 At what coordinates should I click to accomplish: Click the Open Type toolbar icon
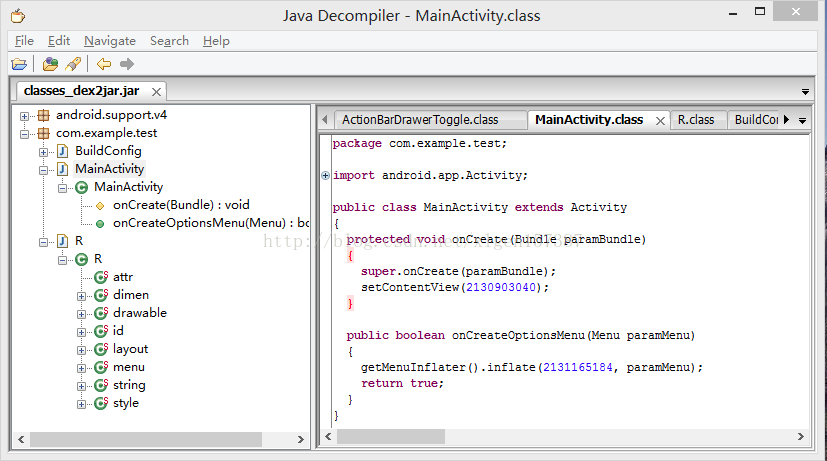point(51,64)
